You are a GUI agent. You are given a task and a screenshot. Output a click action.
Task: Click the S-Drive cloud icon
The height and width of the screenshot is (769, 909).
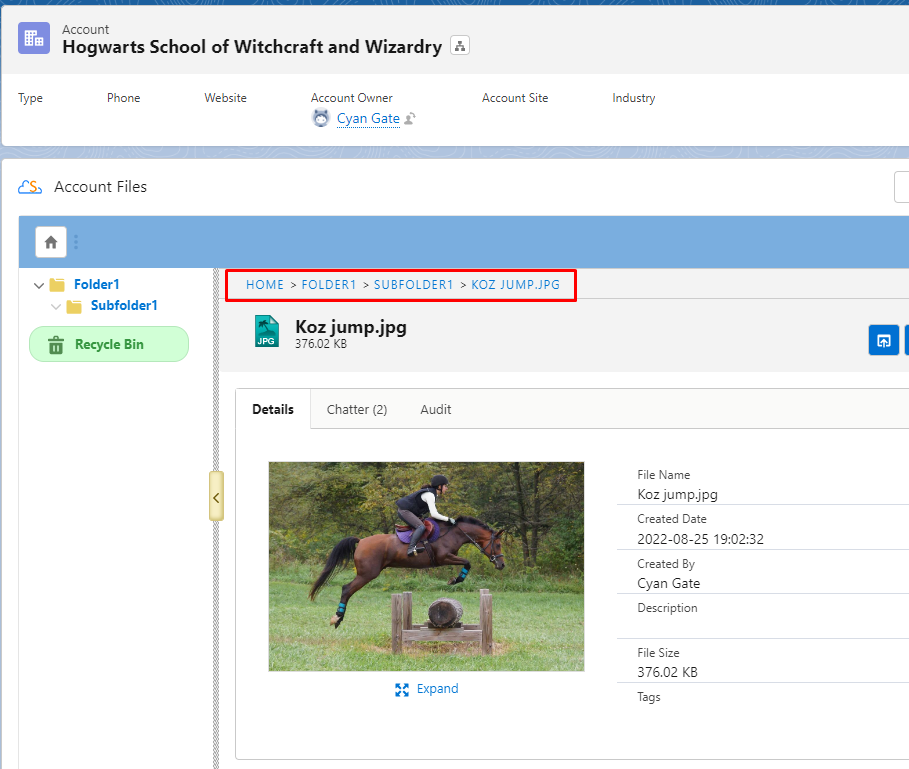[x=30, y=187]
